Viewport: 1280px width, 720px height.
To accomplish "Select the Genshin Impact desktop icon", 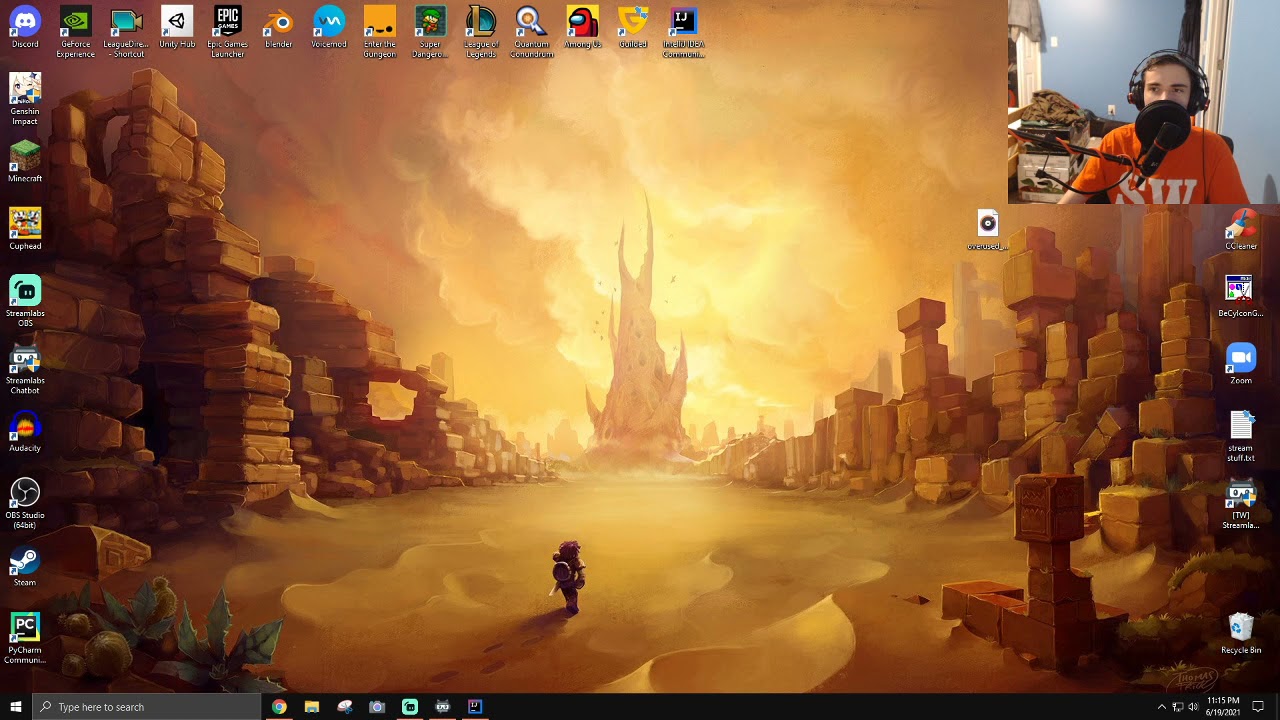I will coord(25,100).
